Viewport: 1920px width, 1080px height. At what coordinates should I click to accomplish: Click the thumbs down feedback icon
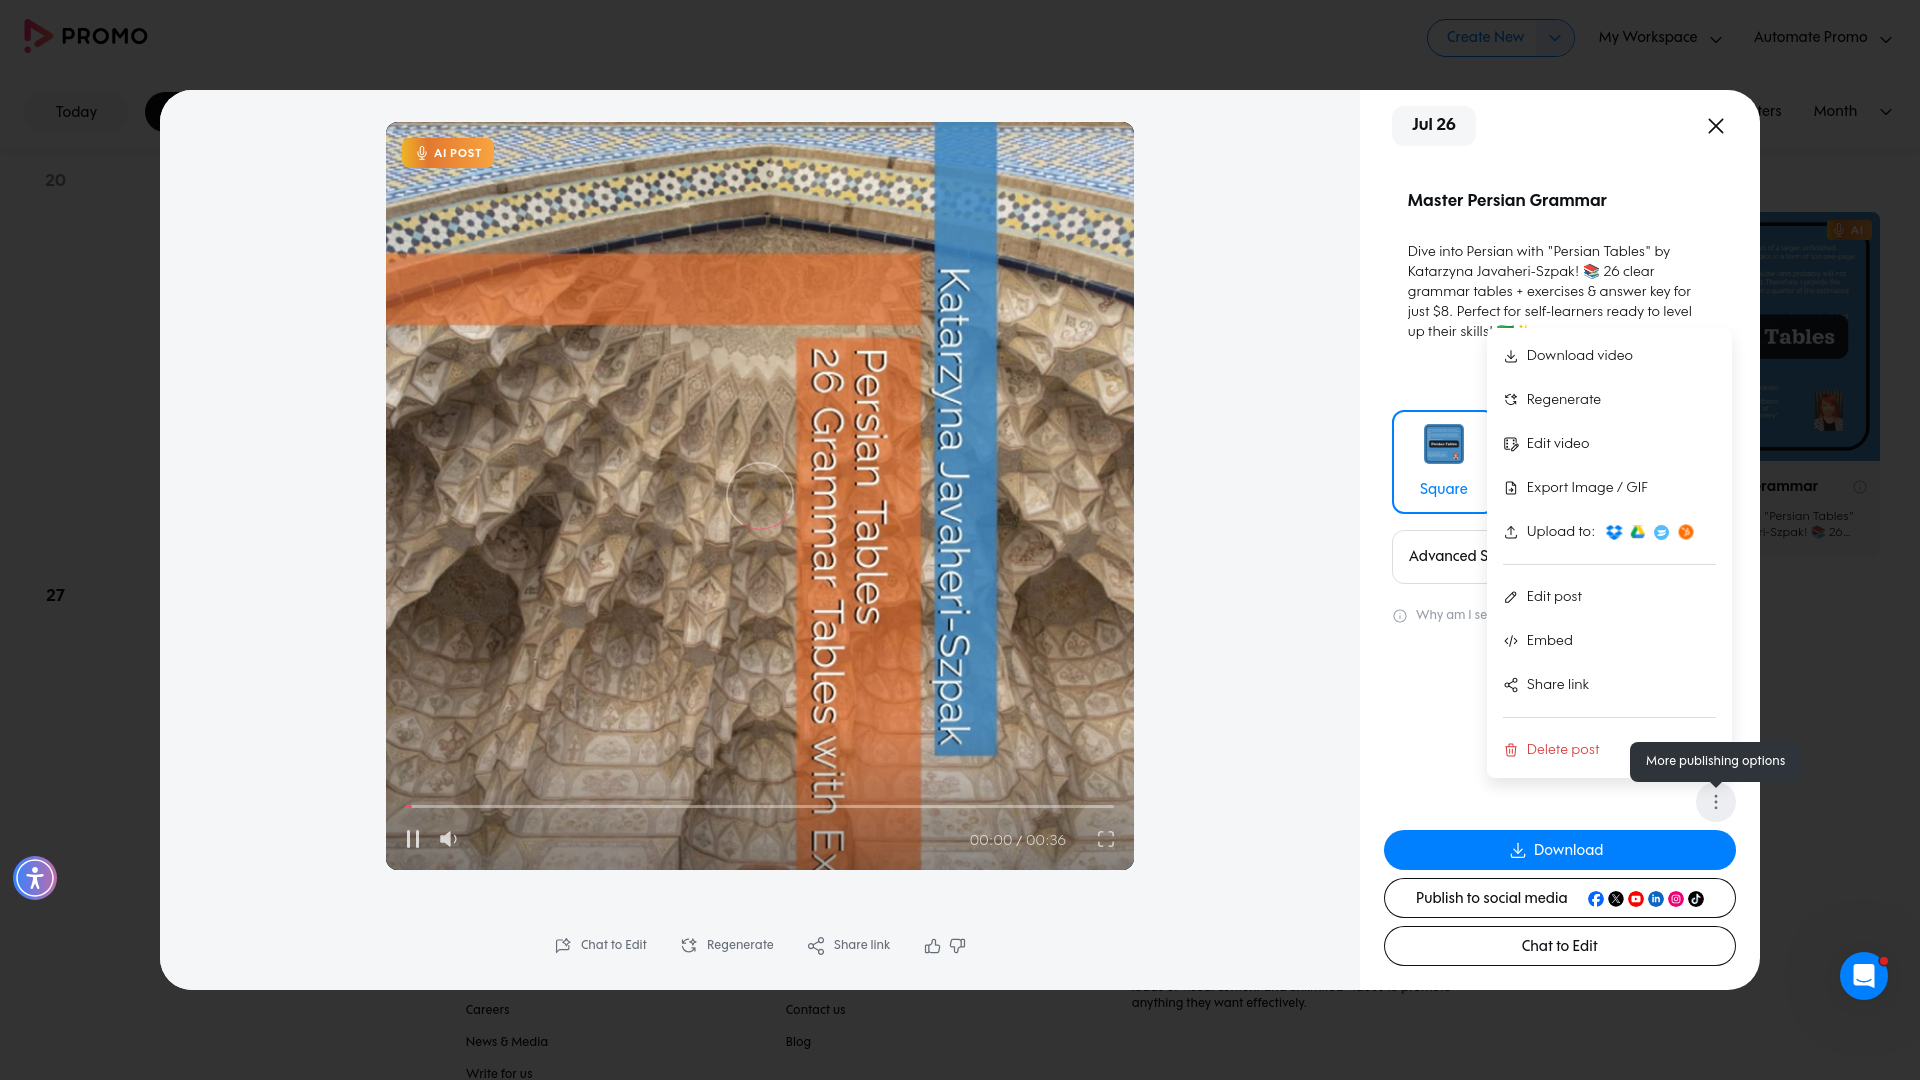coord(957,945)
